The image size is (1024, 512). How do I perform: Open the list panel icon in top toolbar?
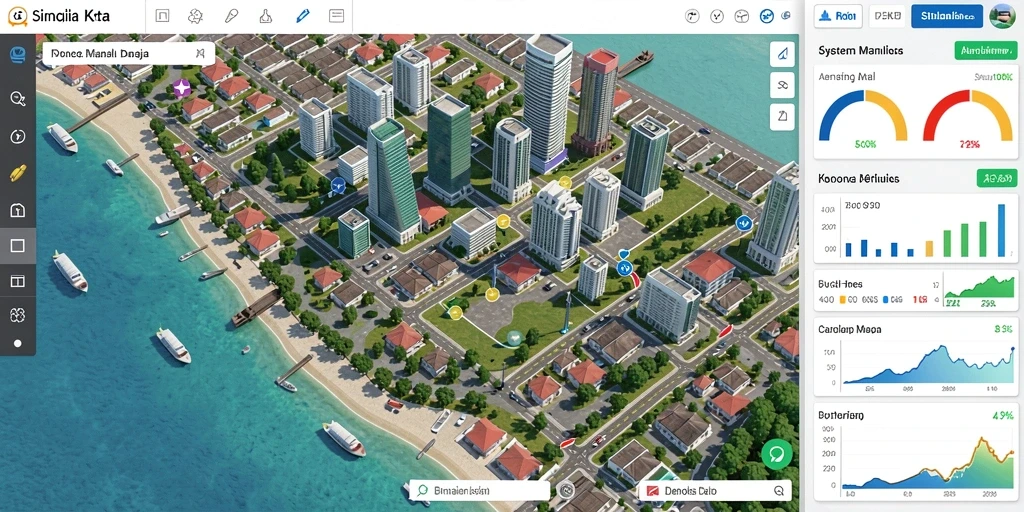[336, 16]
